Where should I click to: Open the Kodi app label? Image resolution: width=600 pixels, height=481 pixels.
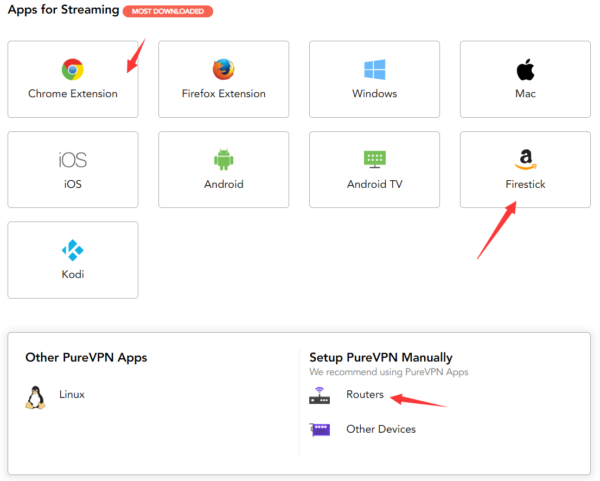[73, 274]
